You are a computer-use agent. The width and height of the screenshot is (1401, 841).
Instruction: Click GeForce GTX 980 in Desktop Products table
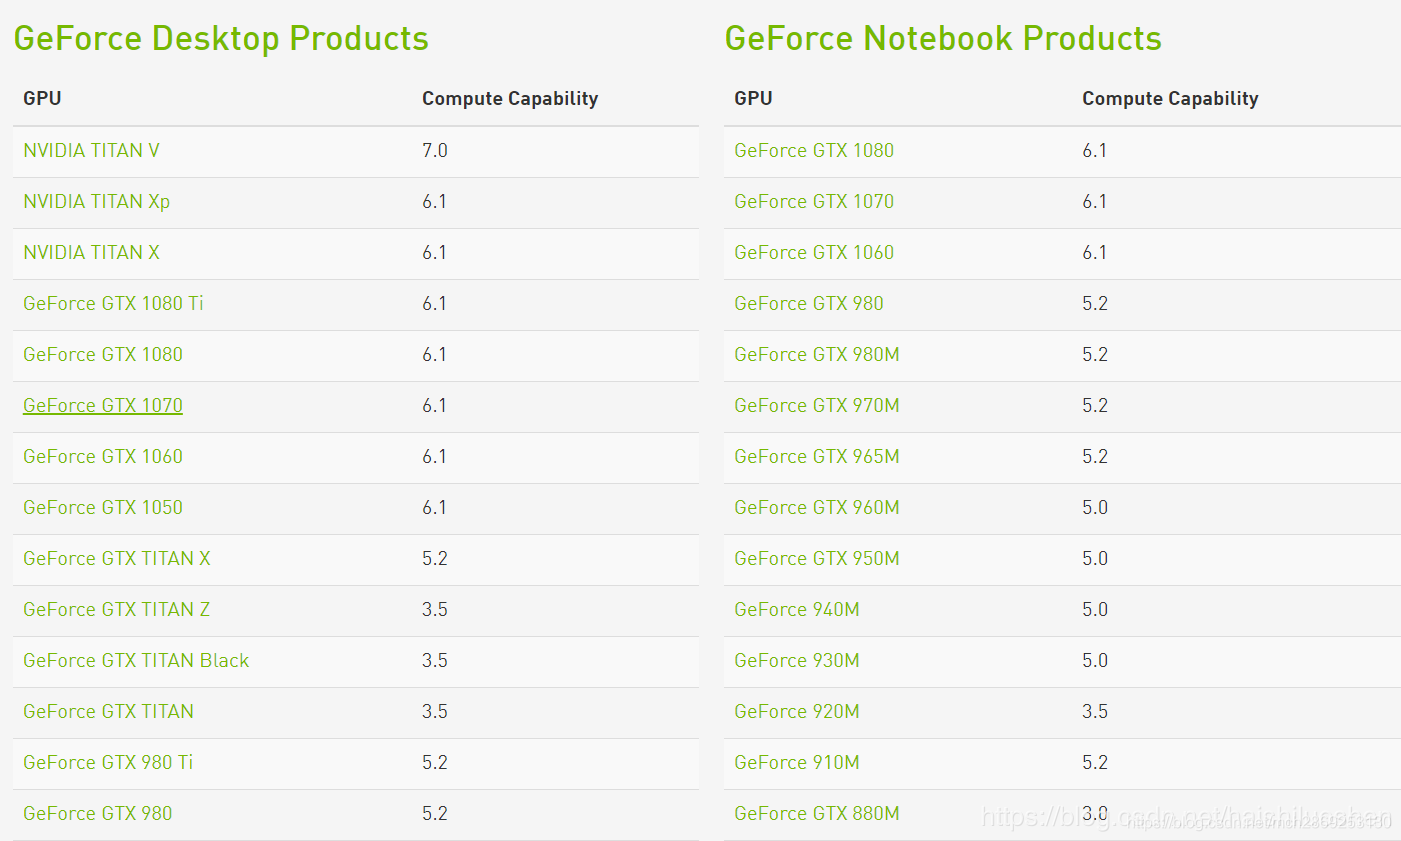point(98,814)
